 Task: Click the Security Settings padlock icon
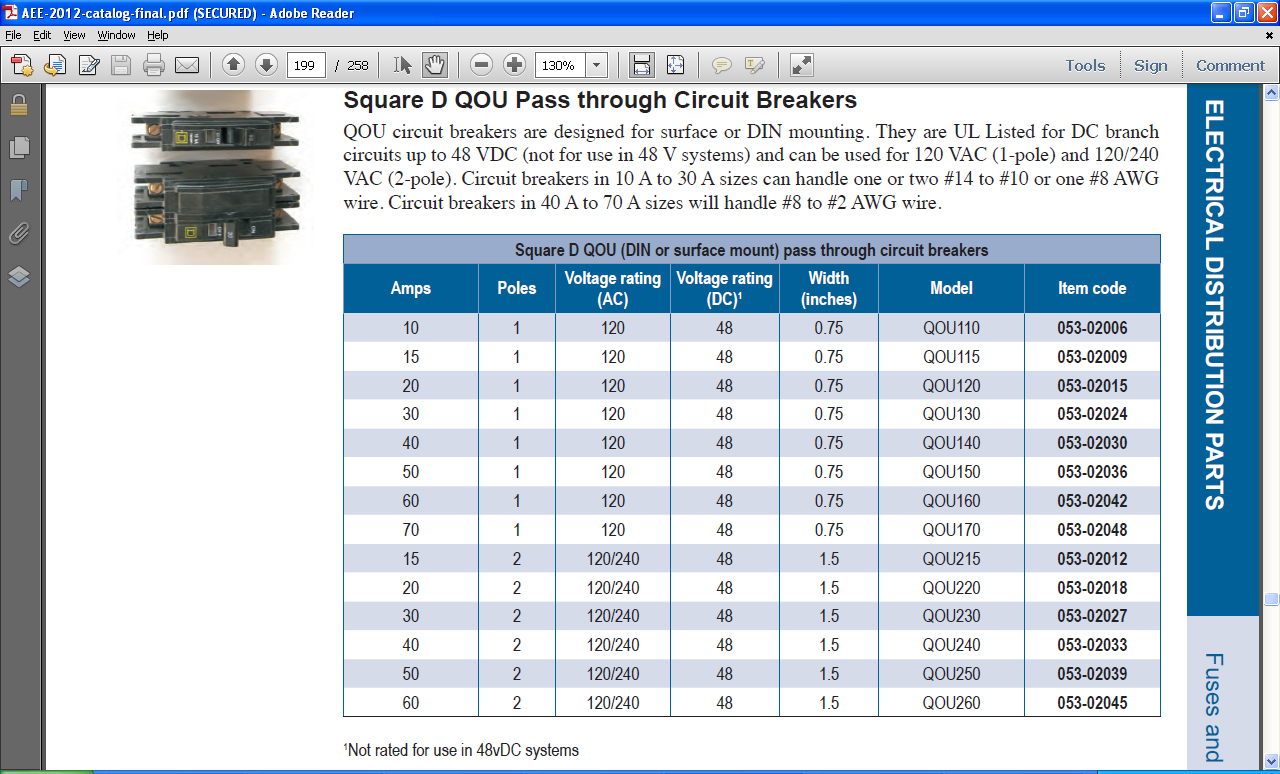[18, 105]
